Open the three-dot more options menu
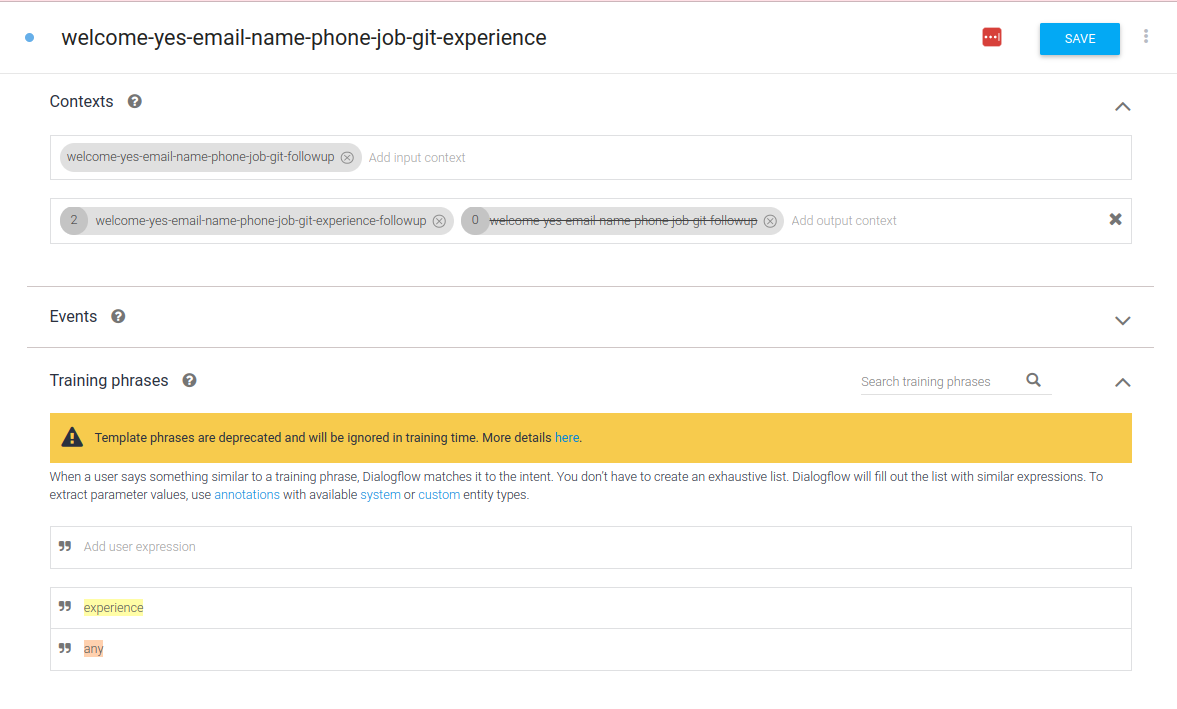 point(1146,37)
